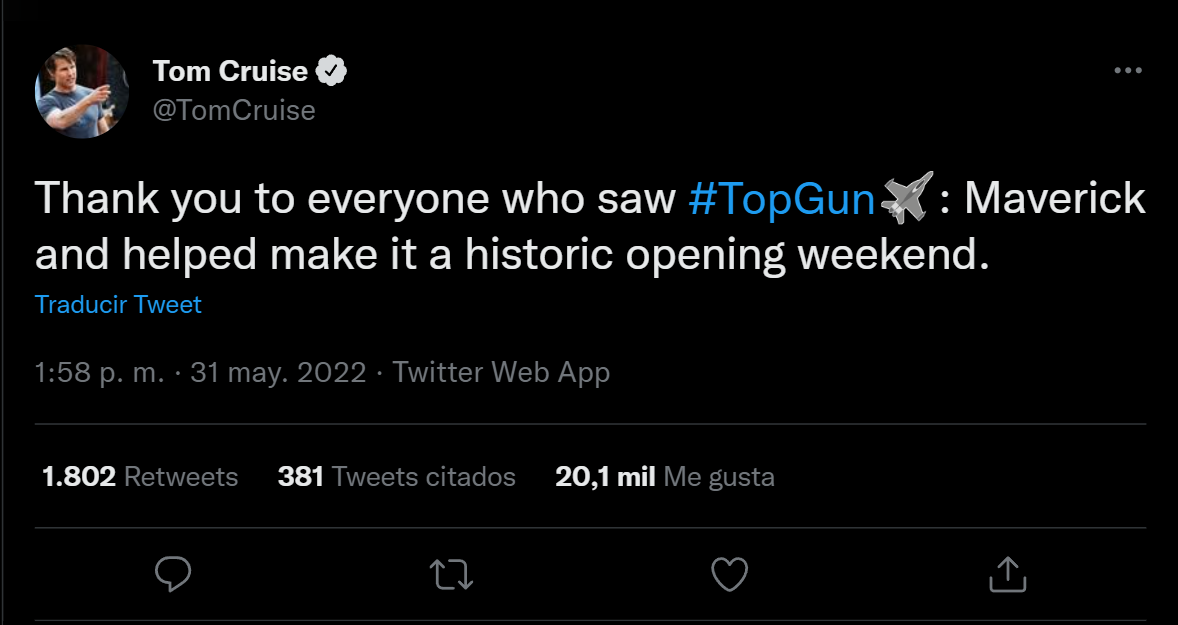
Task: Click the reply speech bubble icon
Action: 174,573
